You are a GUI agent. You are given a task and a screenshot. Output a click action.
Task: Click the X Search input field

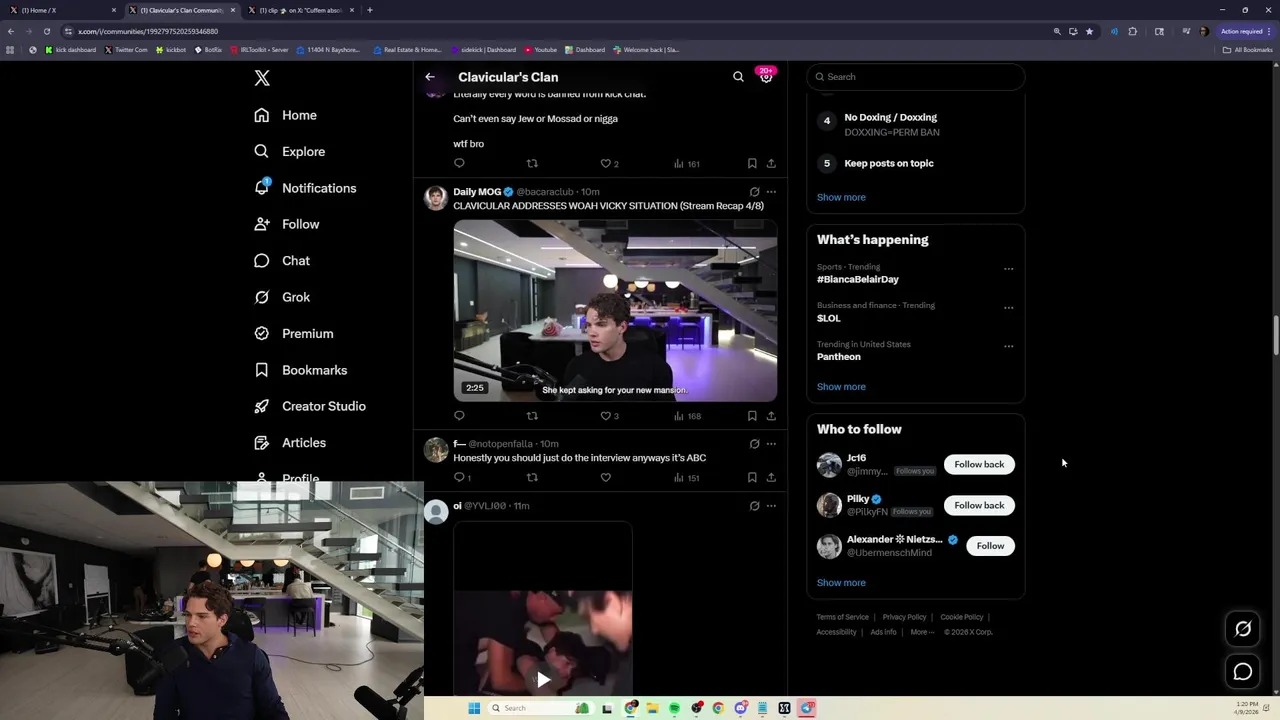point(916,77)
